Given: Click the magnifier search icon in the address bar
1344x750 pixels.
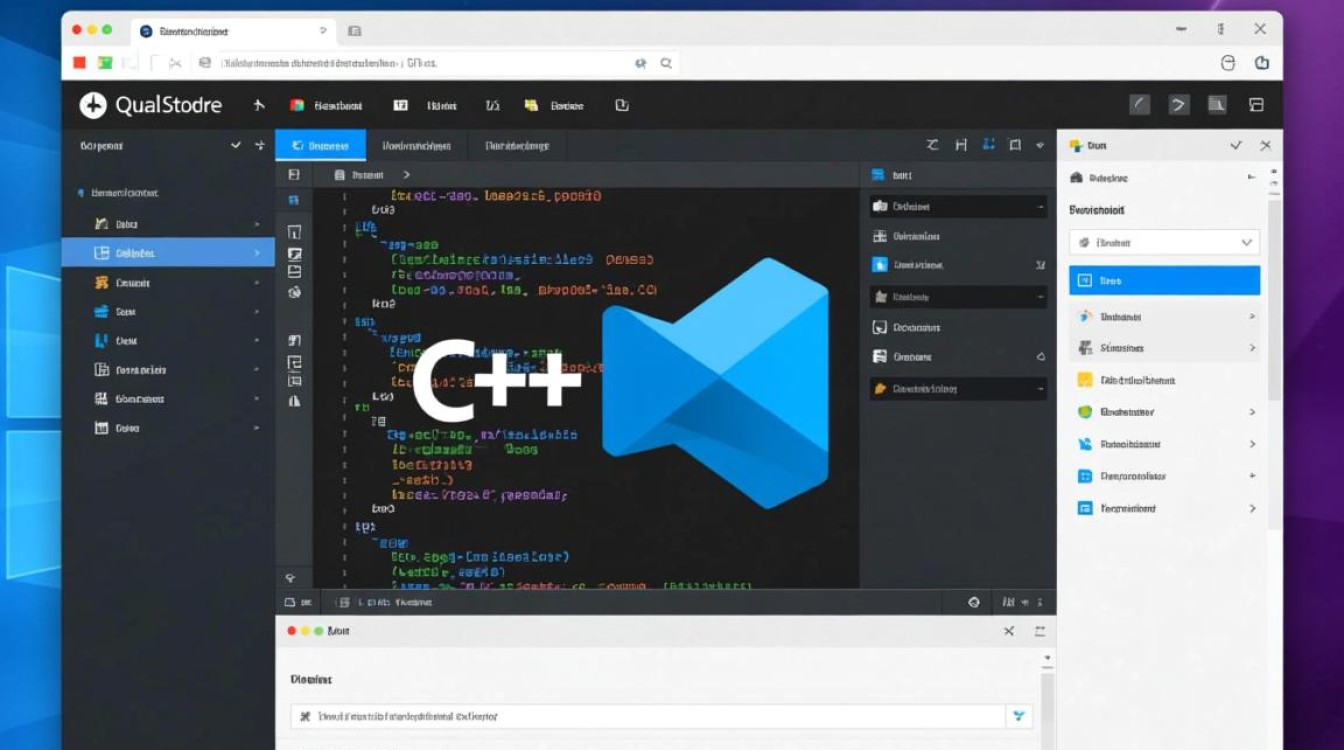Looking at the screenshot, I should coord(666,63).
